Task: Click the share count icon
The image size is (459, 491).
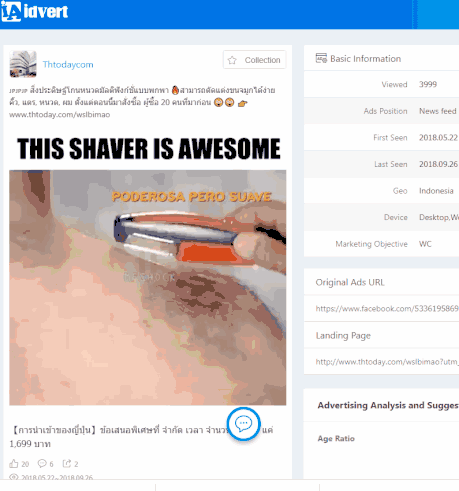Action: pyautogui.click(x=67, y=463)
